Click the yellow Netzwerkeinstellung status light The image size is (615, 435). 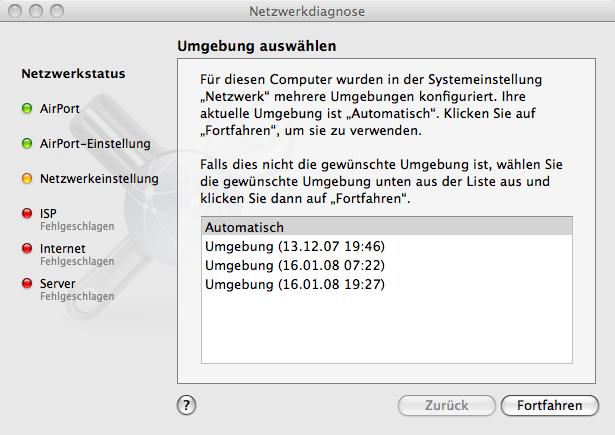[x=27, y=178]
